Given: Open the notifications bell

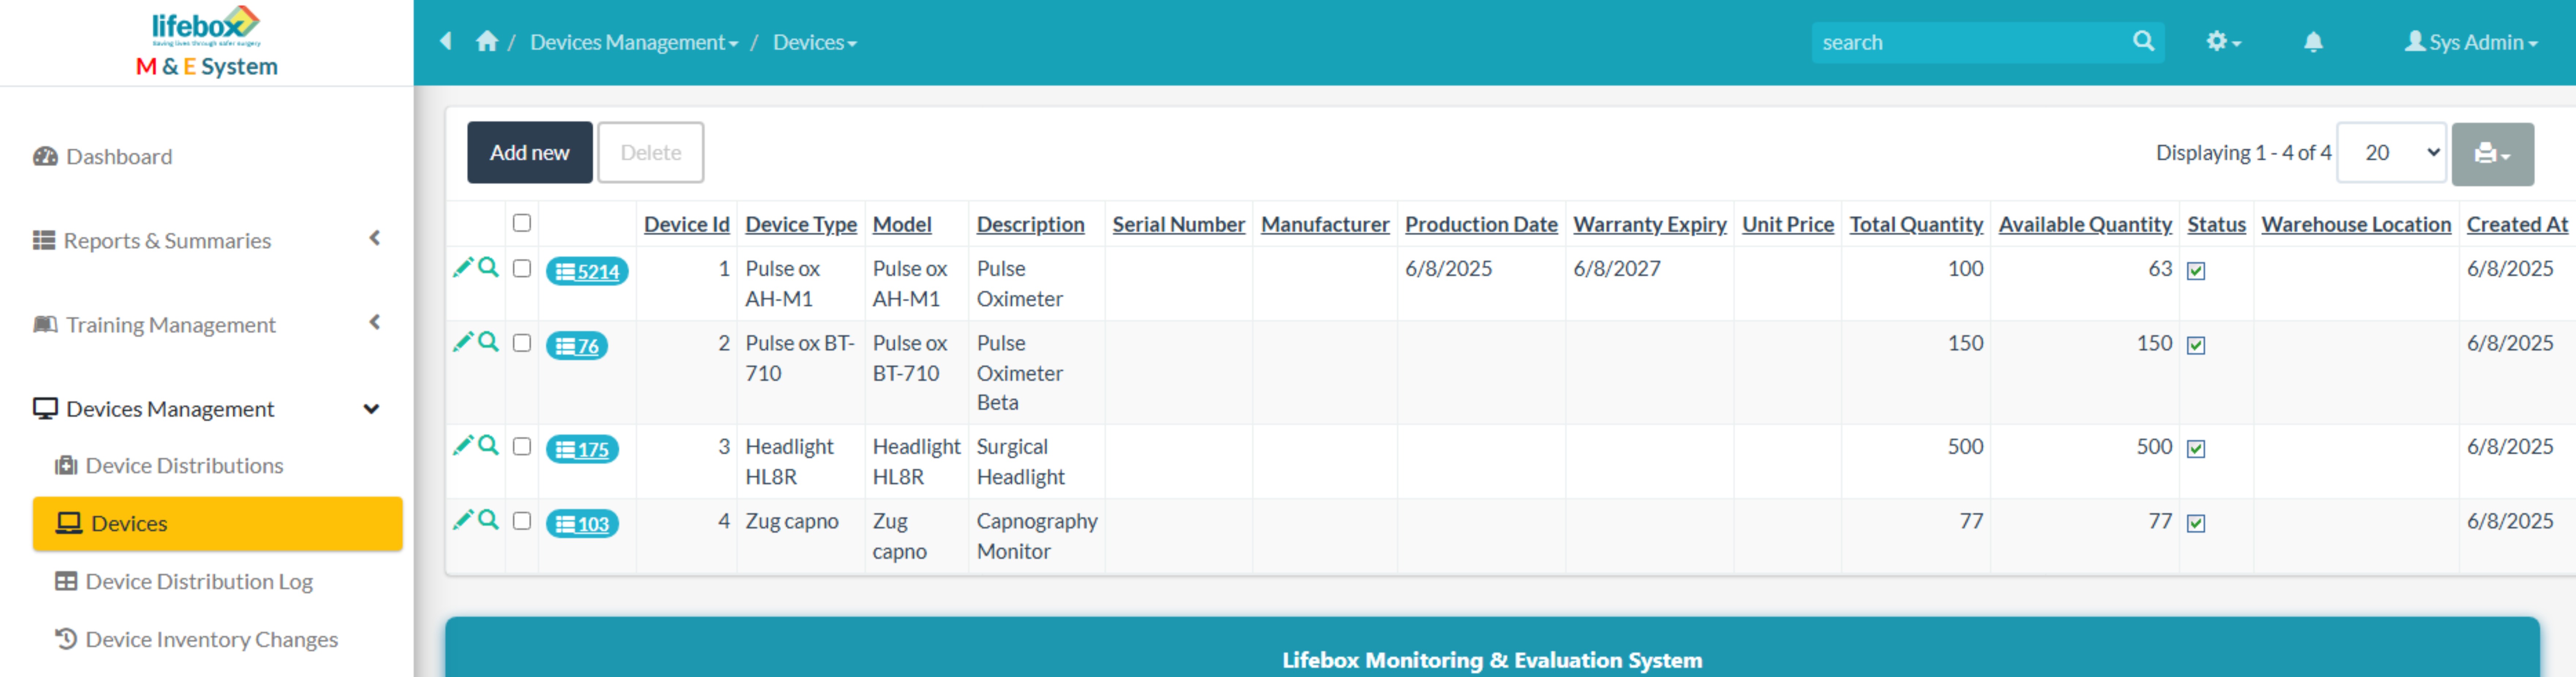Looking at the screenshot, I should click(2313, 42).
